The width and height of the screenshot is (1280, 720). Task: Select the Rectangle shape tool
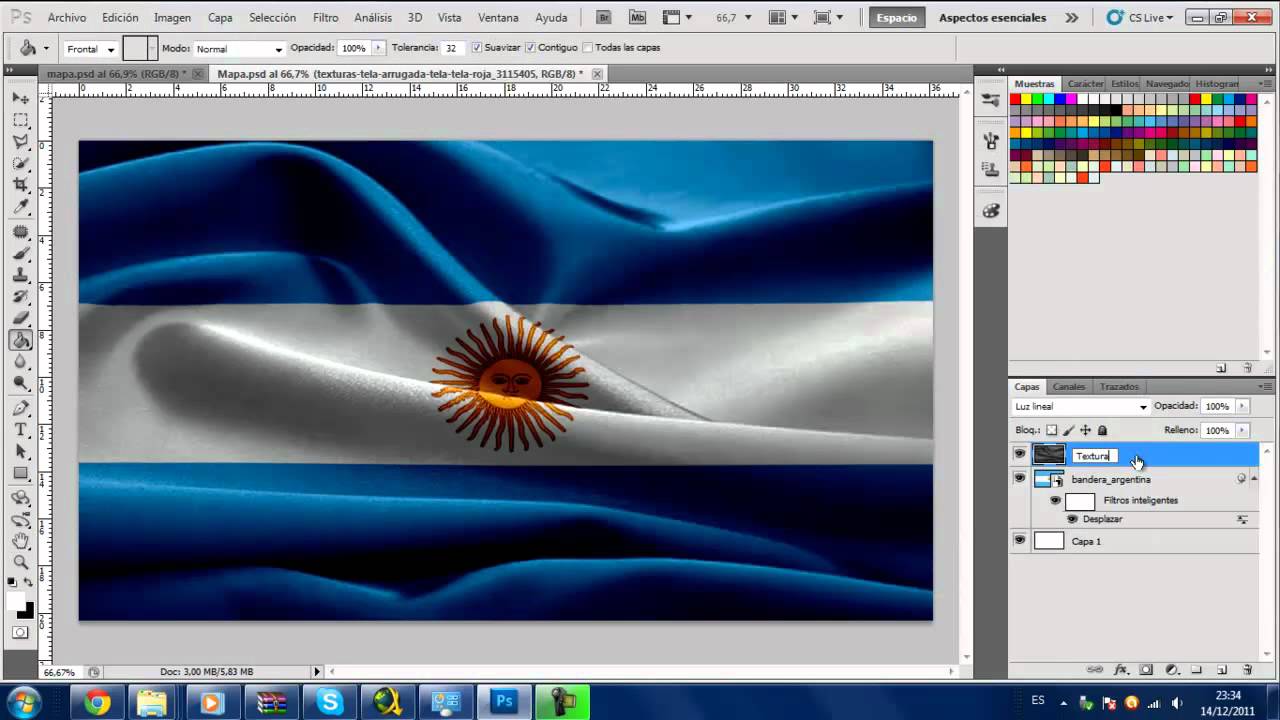[x=20, y=474]
